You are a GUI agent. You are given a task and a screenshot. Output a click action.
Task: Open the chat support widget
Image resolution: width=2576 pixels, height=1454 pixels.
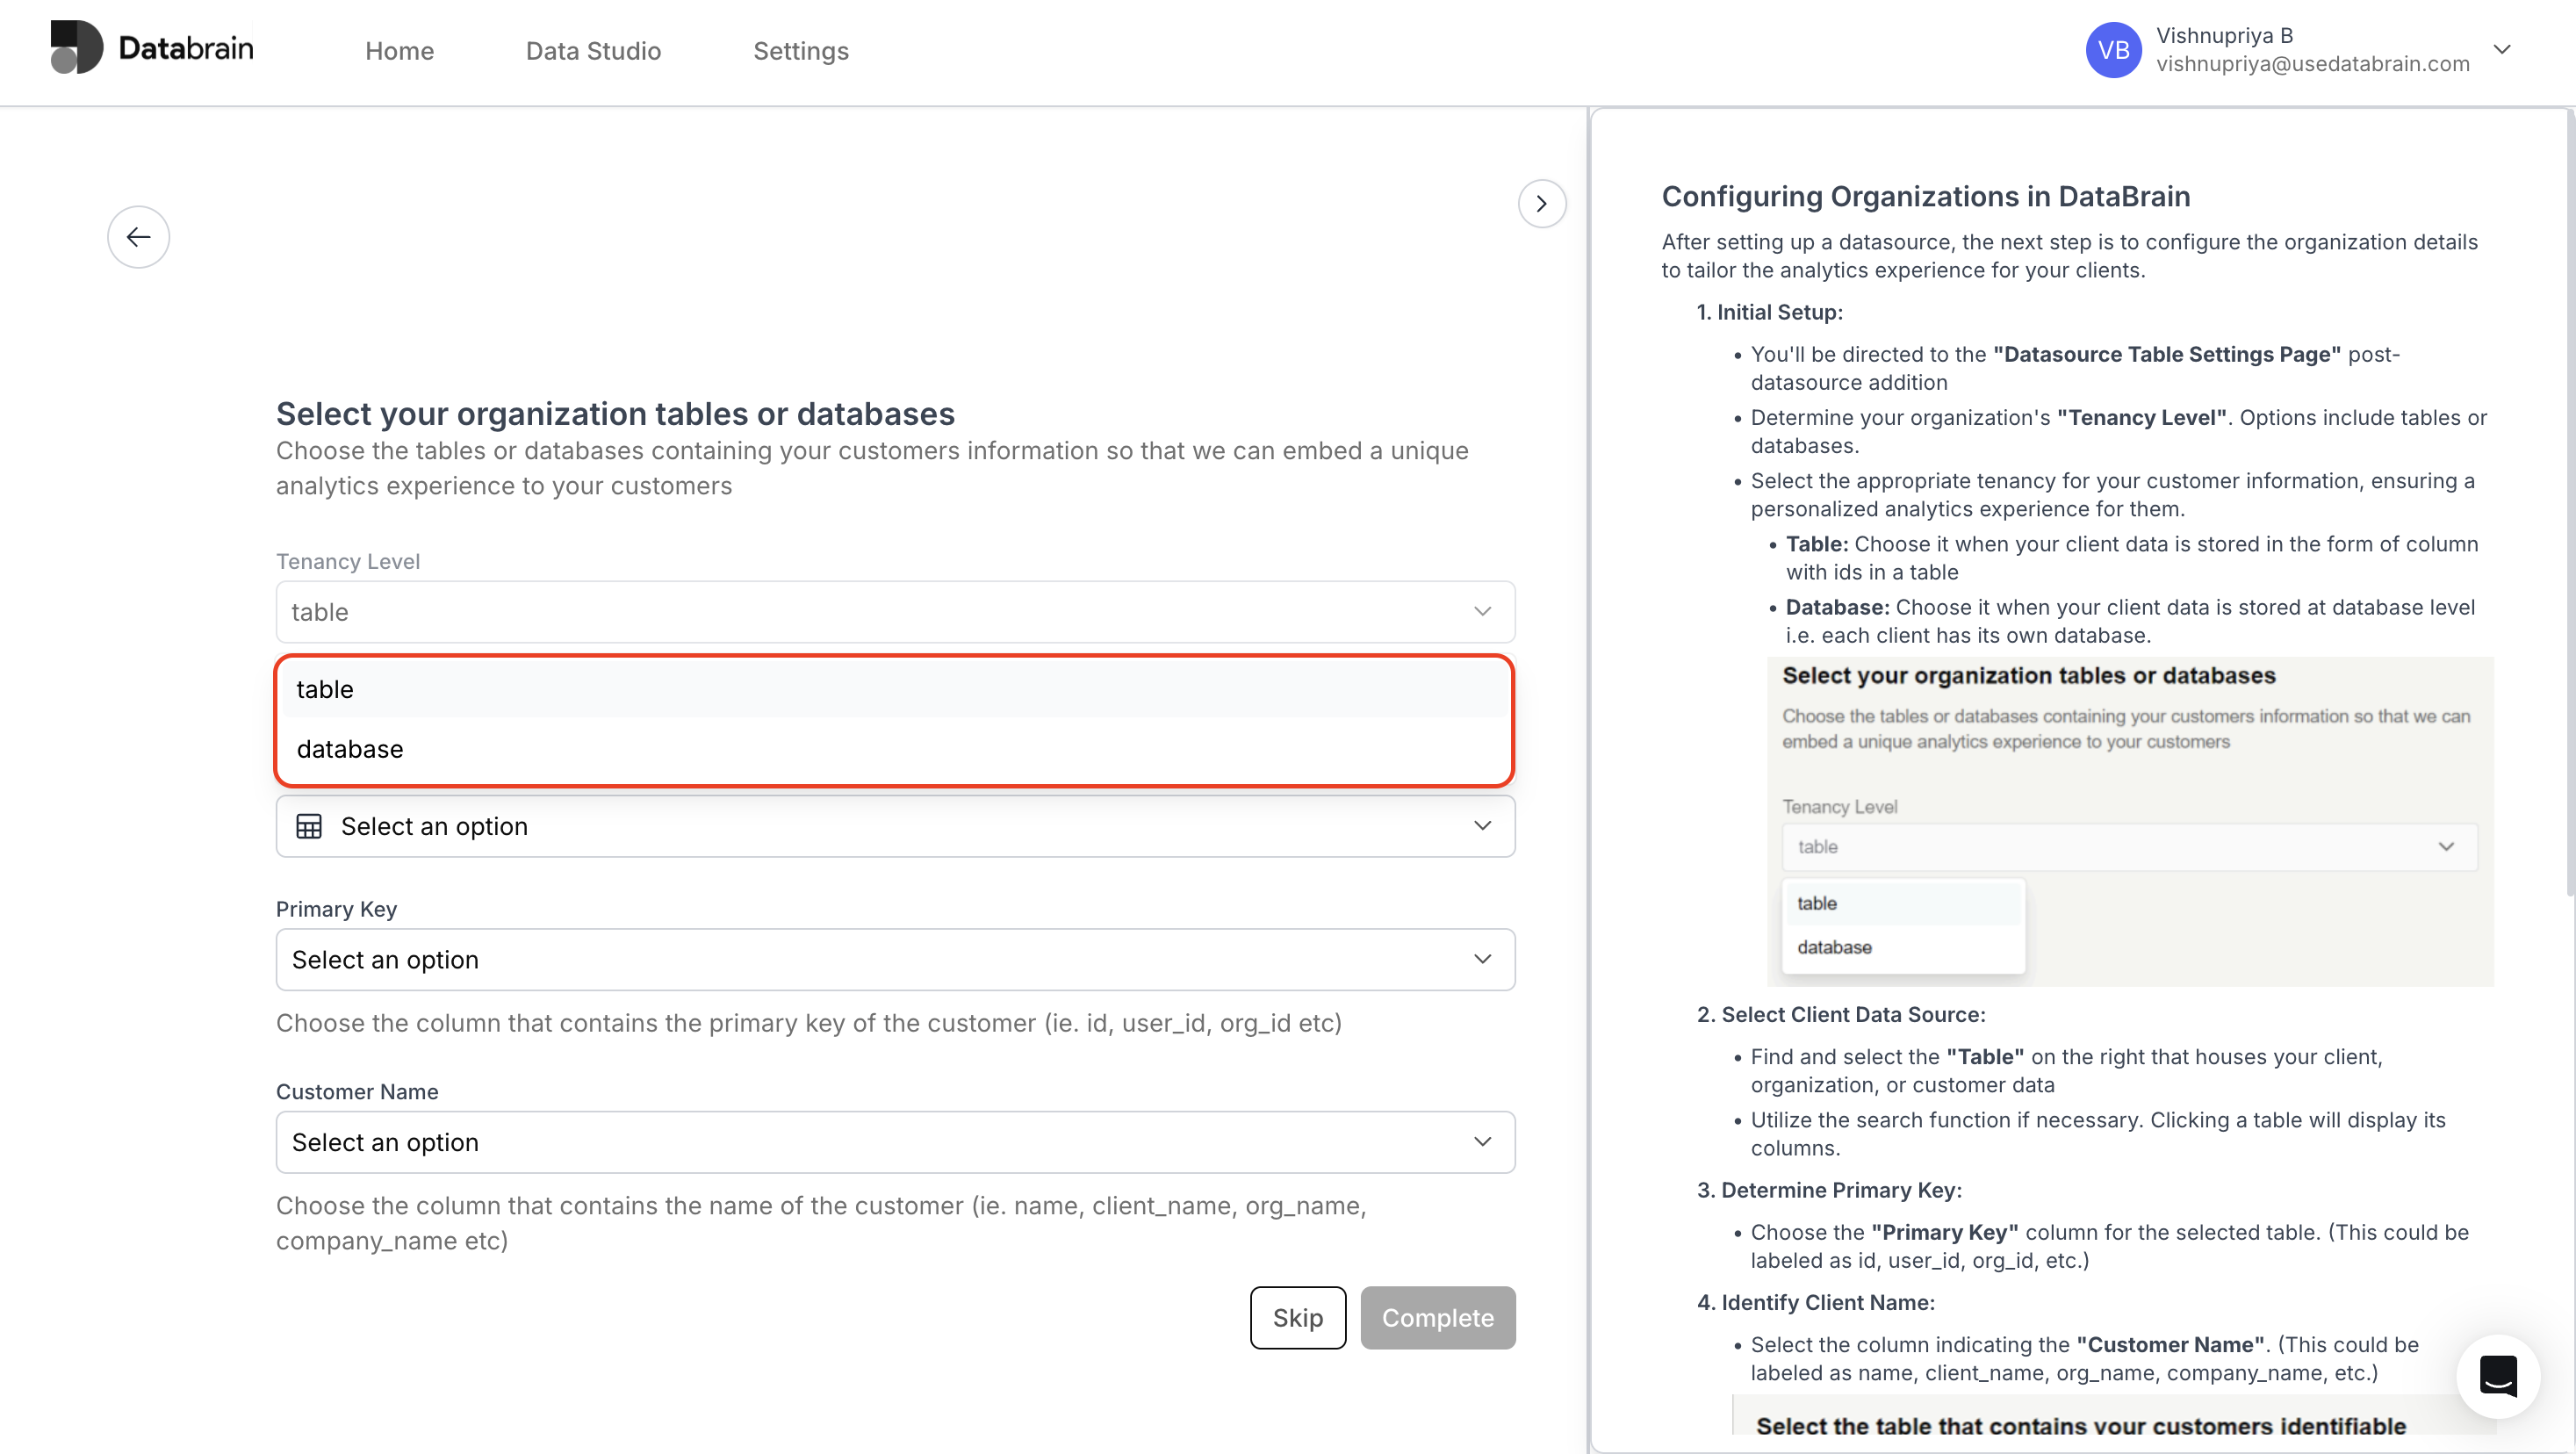2497,1376
